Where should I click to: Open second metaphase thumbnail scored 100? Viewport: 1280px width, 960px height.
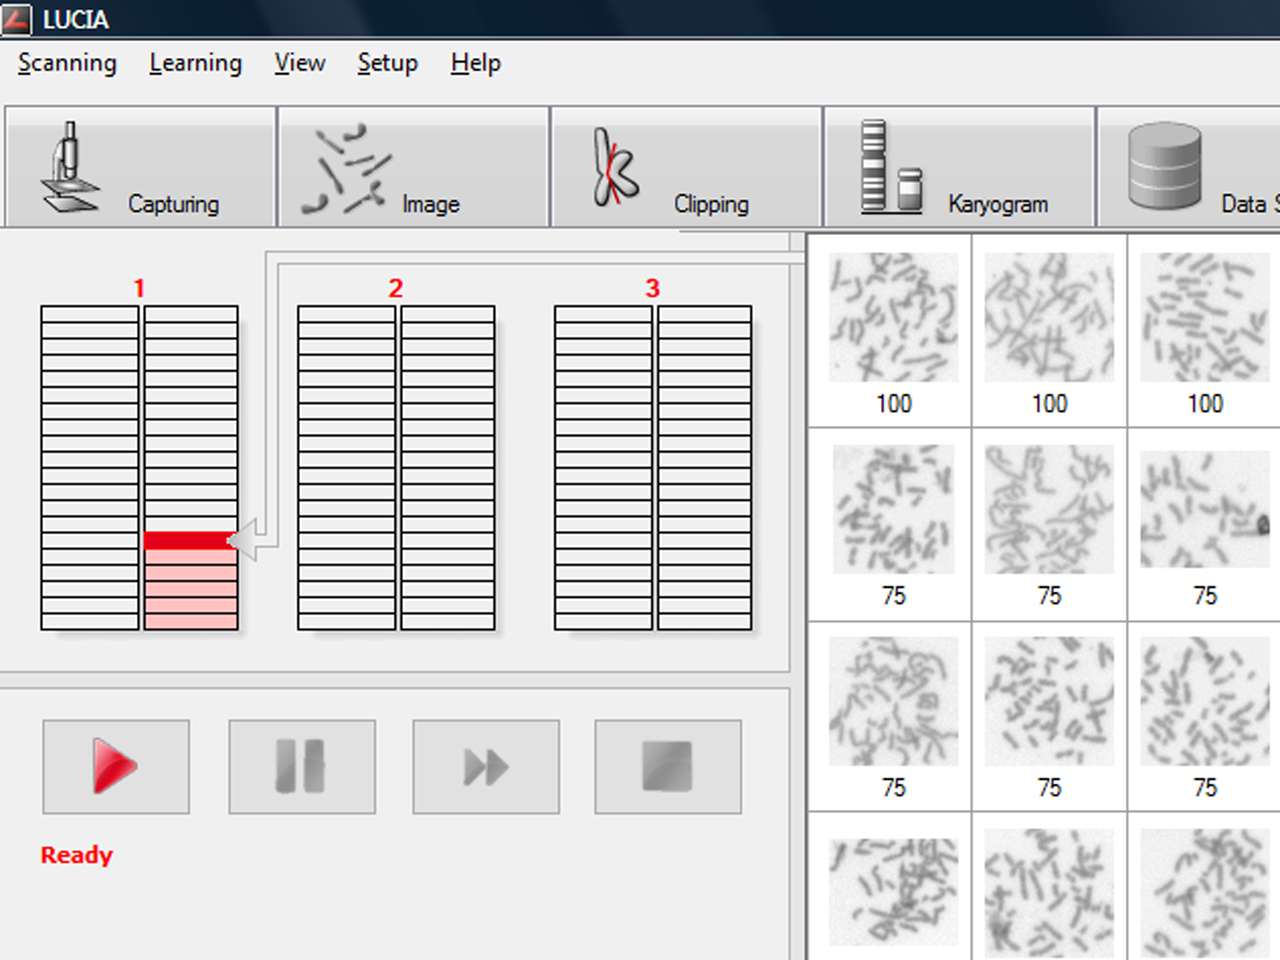tap(1049, 317)
